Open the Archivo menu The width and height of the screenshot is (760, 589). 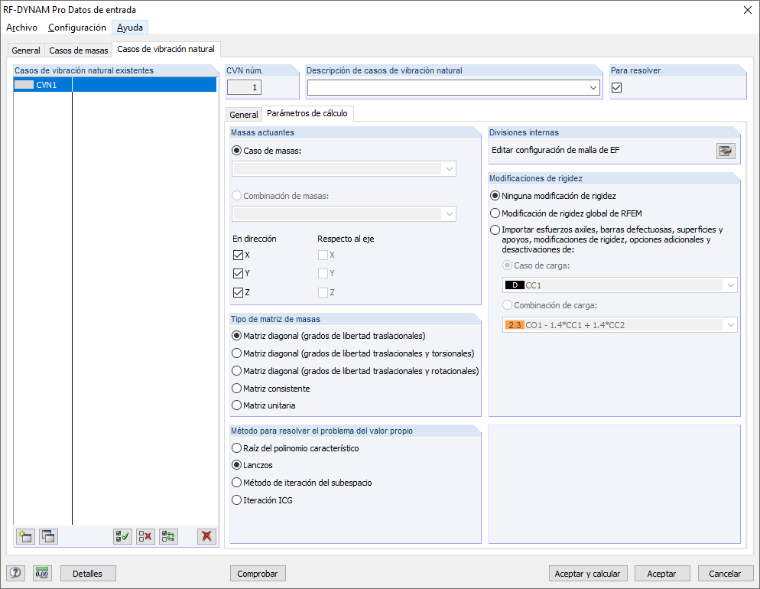[22, 28]
